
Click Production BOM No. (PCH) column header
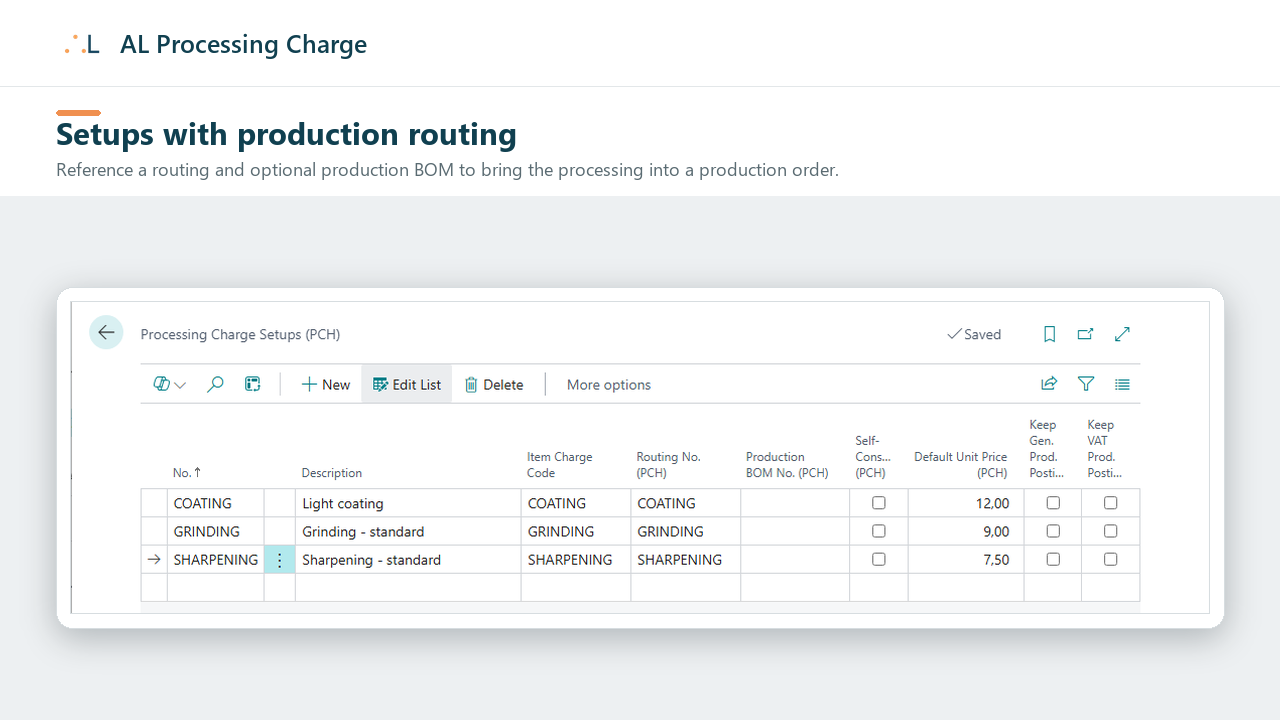pyautogui.click(x=787, y=465)
